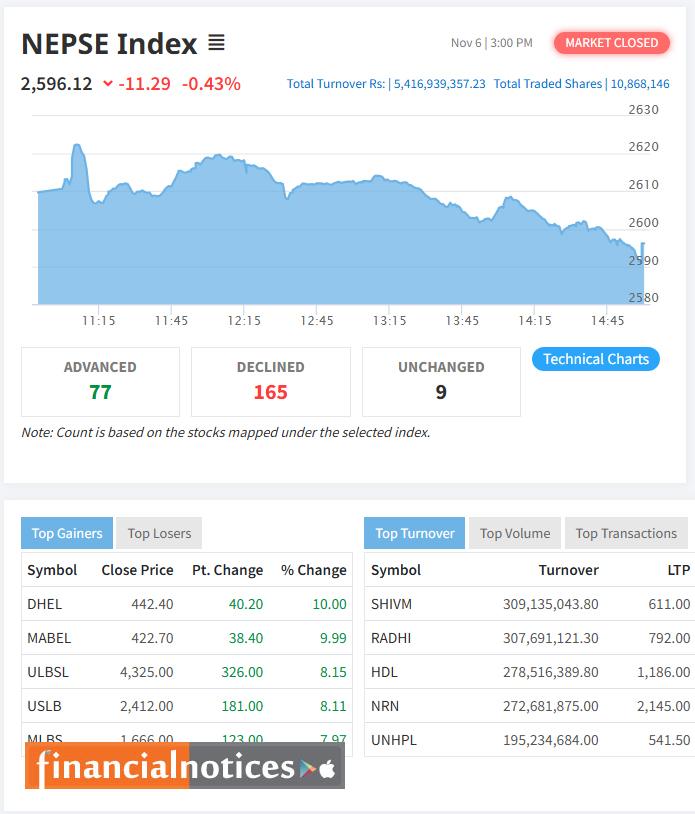Select the DHEL symbol in Top Gainers
The image size is (695, 814).
point(46,604)
